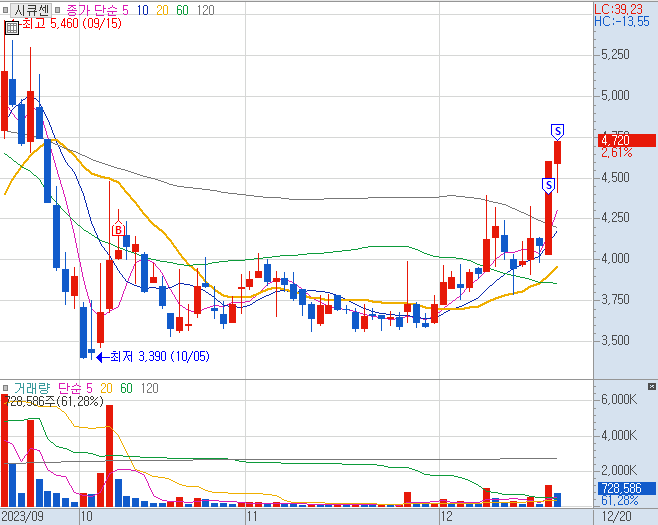Click the 6,000K volume axis label
This screenshot has height=525, width=658.
click(619, 400)
